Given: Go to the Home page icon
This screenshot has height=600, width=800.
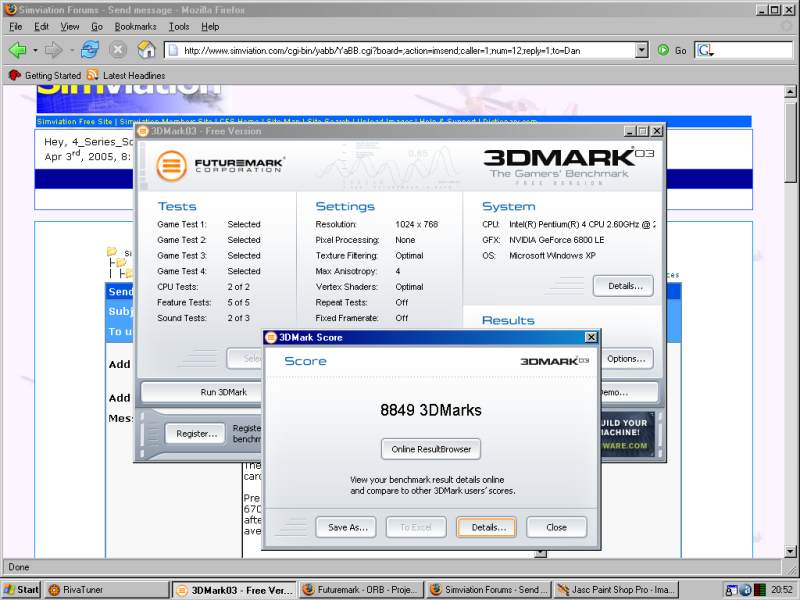Looking at the screenshot, I should click(x=146, y=50).
